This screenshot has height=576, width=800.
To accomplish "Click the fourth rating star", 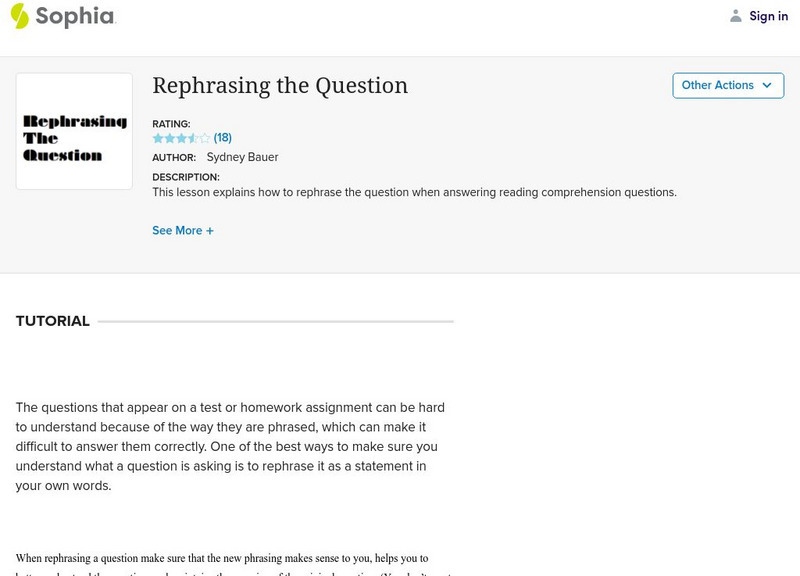I will coord(193,138).
